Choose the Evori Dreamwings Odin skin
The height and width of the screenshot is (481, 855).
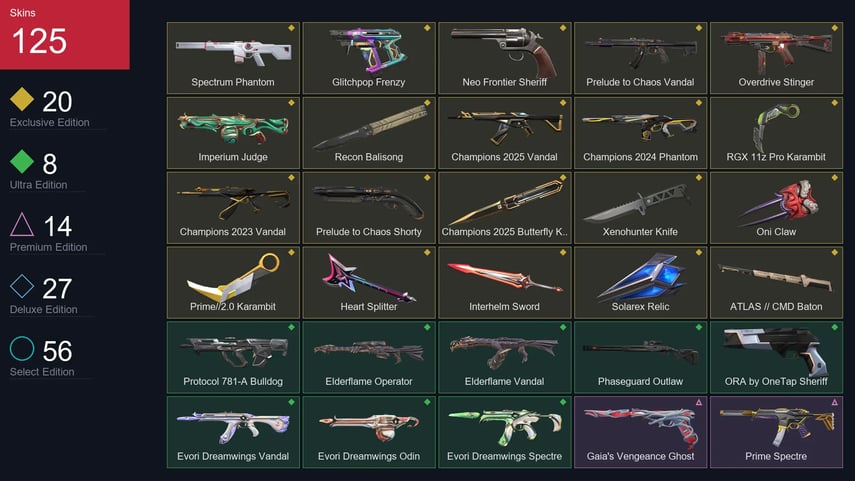point(369,432)
